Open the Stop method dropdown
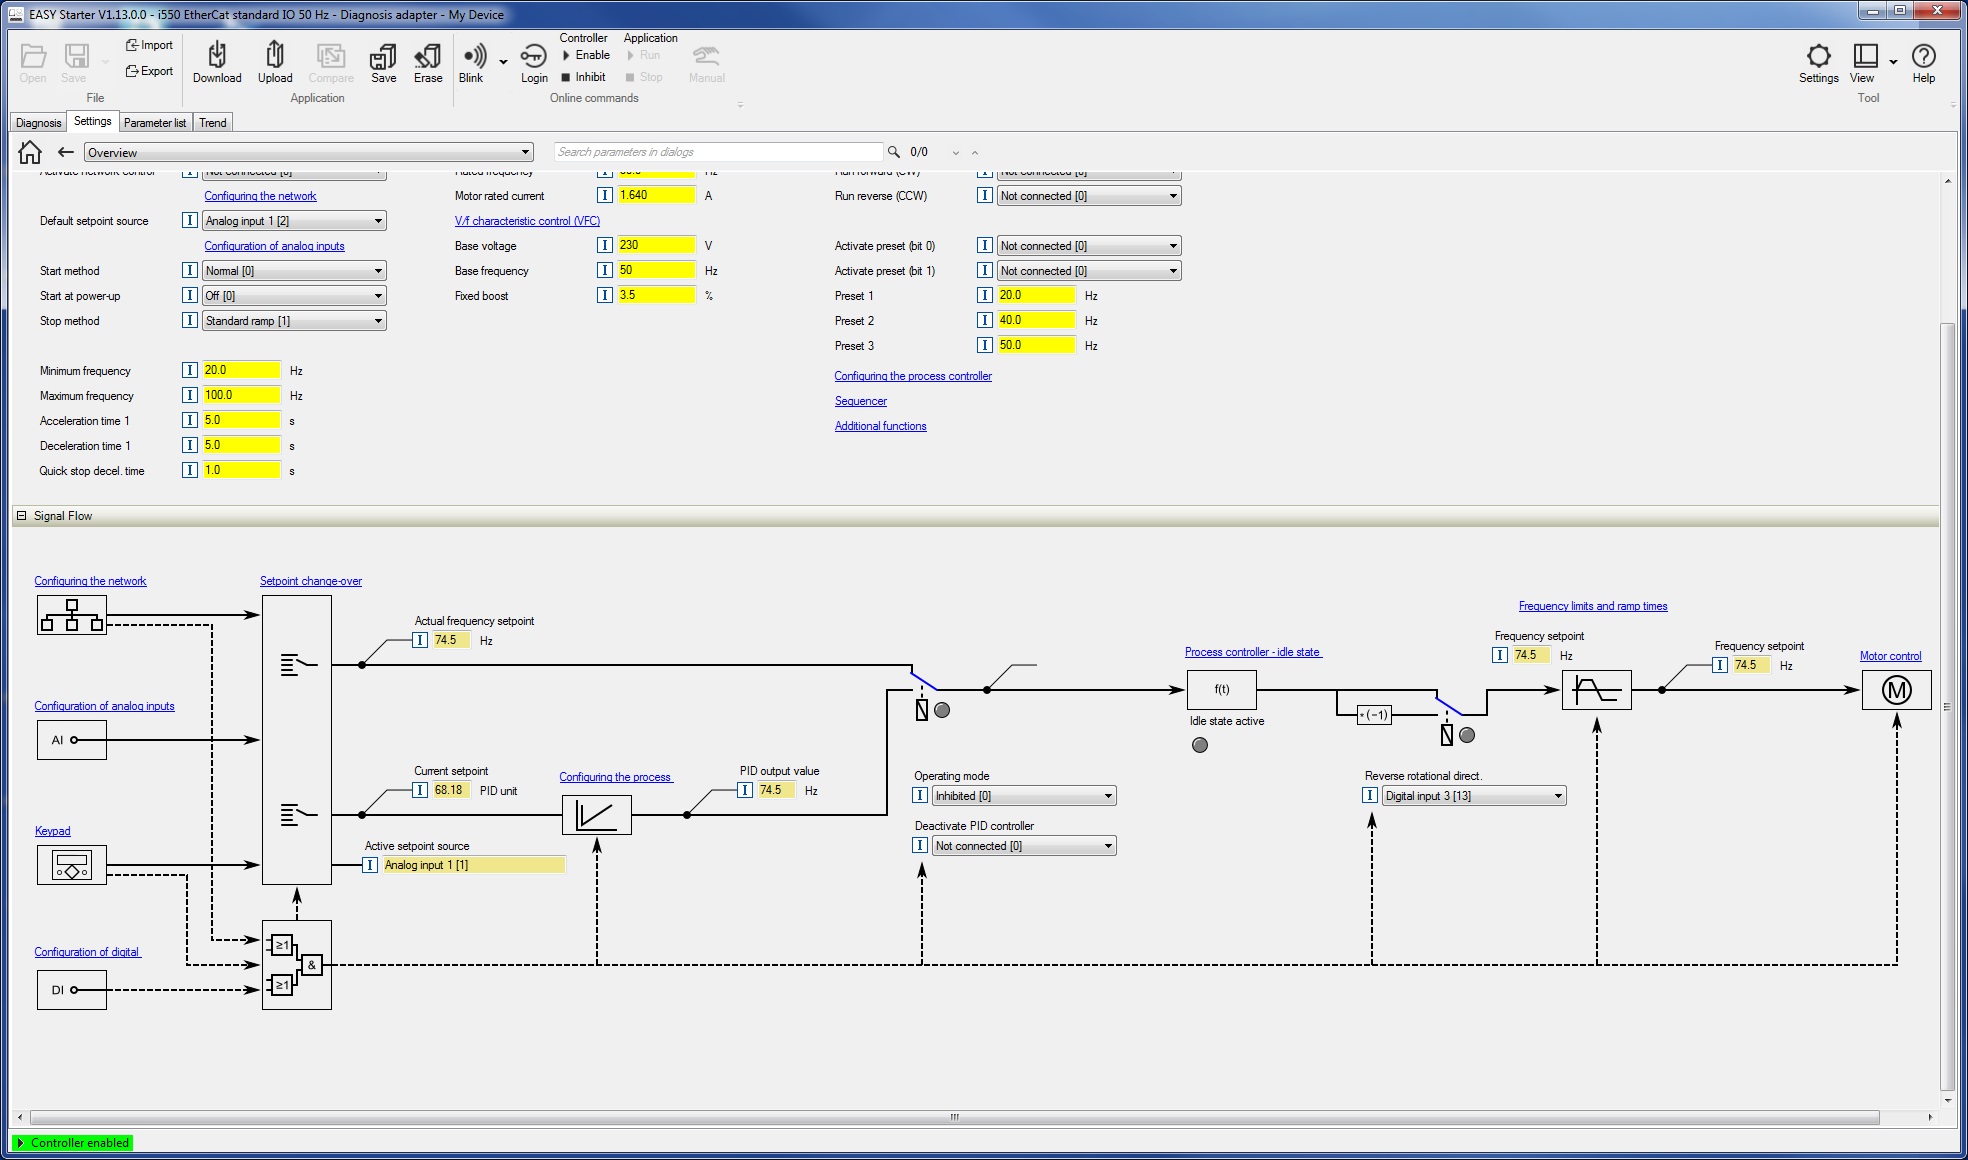The height and width of the screenshot is (1160, 1968). click(x=294, y=321)
